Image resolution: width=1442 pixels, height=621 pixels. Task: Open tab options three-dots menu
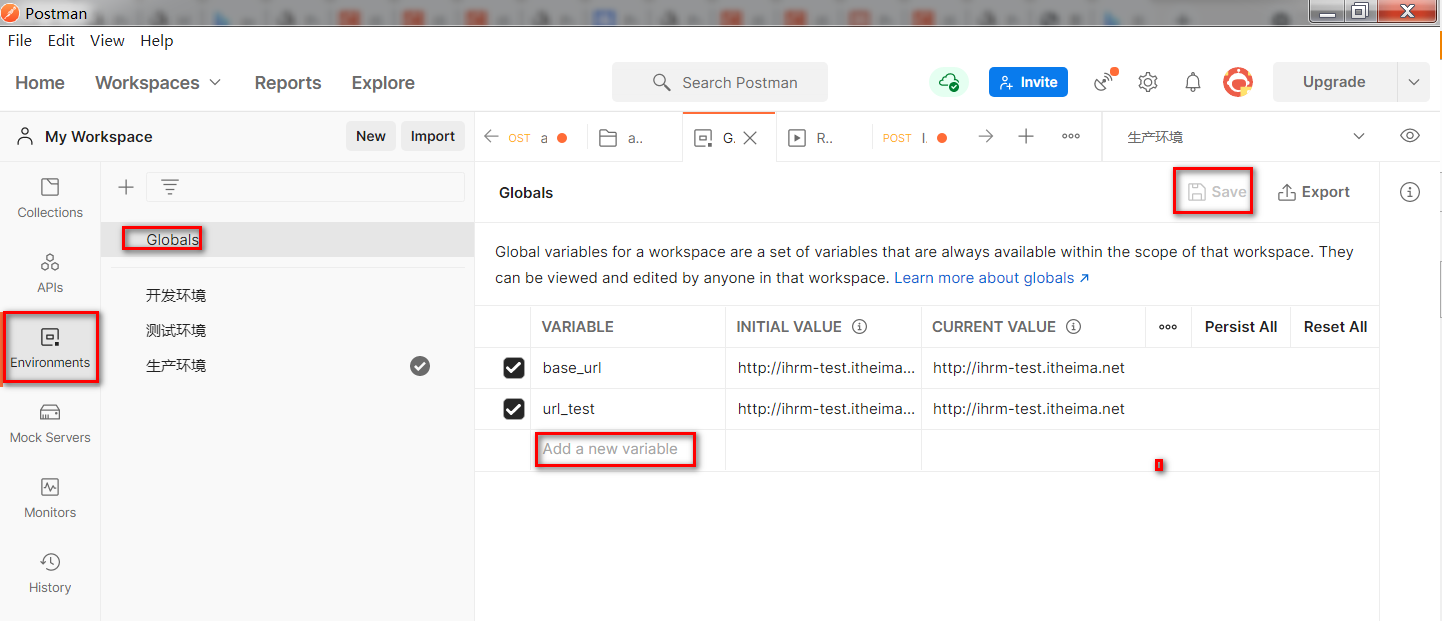1071,137
